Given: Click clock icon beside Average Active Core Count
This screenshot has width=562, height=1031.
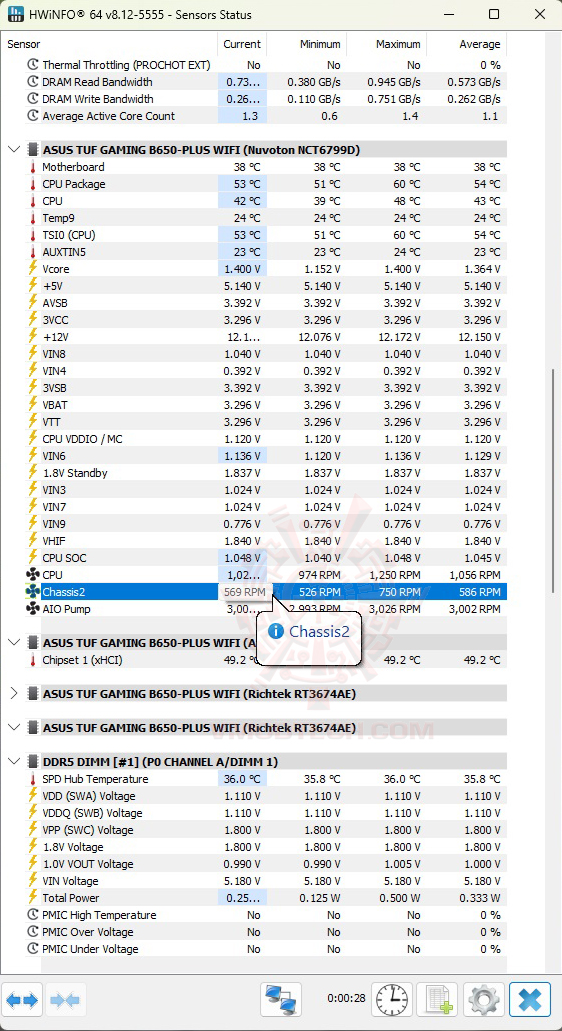Looking at the screenshot, I should point(32,116).
